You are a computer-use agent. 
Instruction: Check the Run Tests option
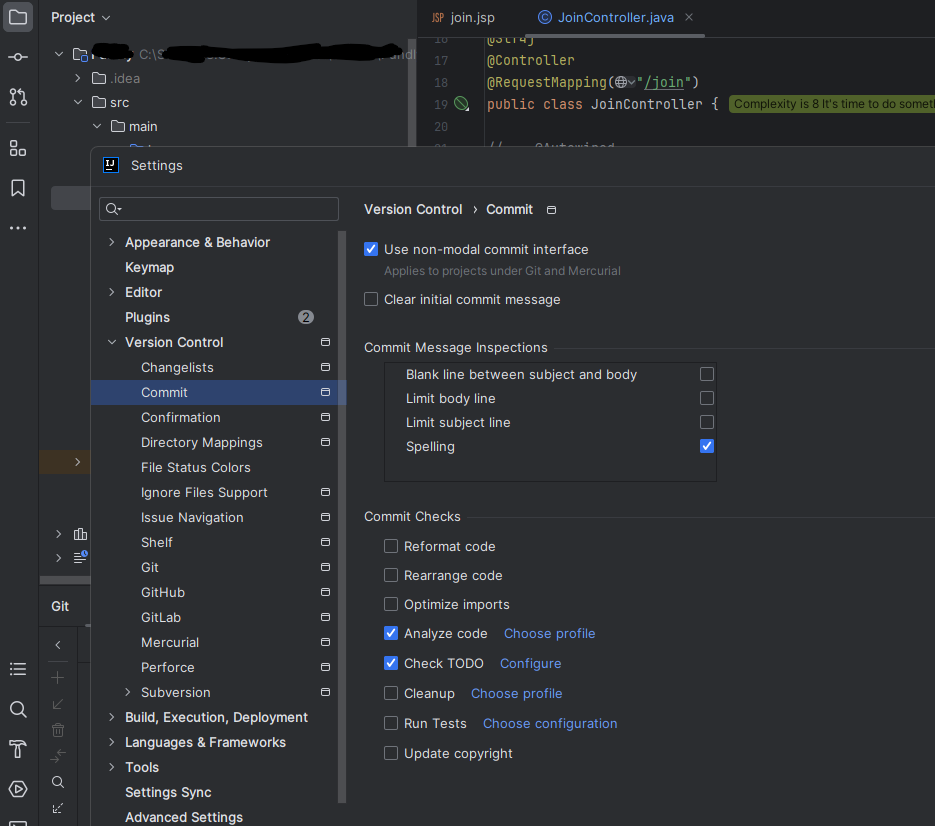click(391, 723)
